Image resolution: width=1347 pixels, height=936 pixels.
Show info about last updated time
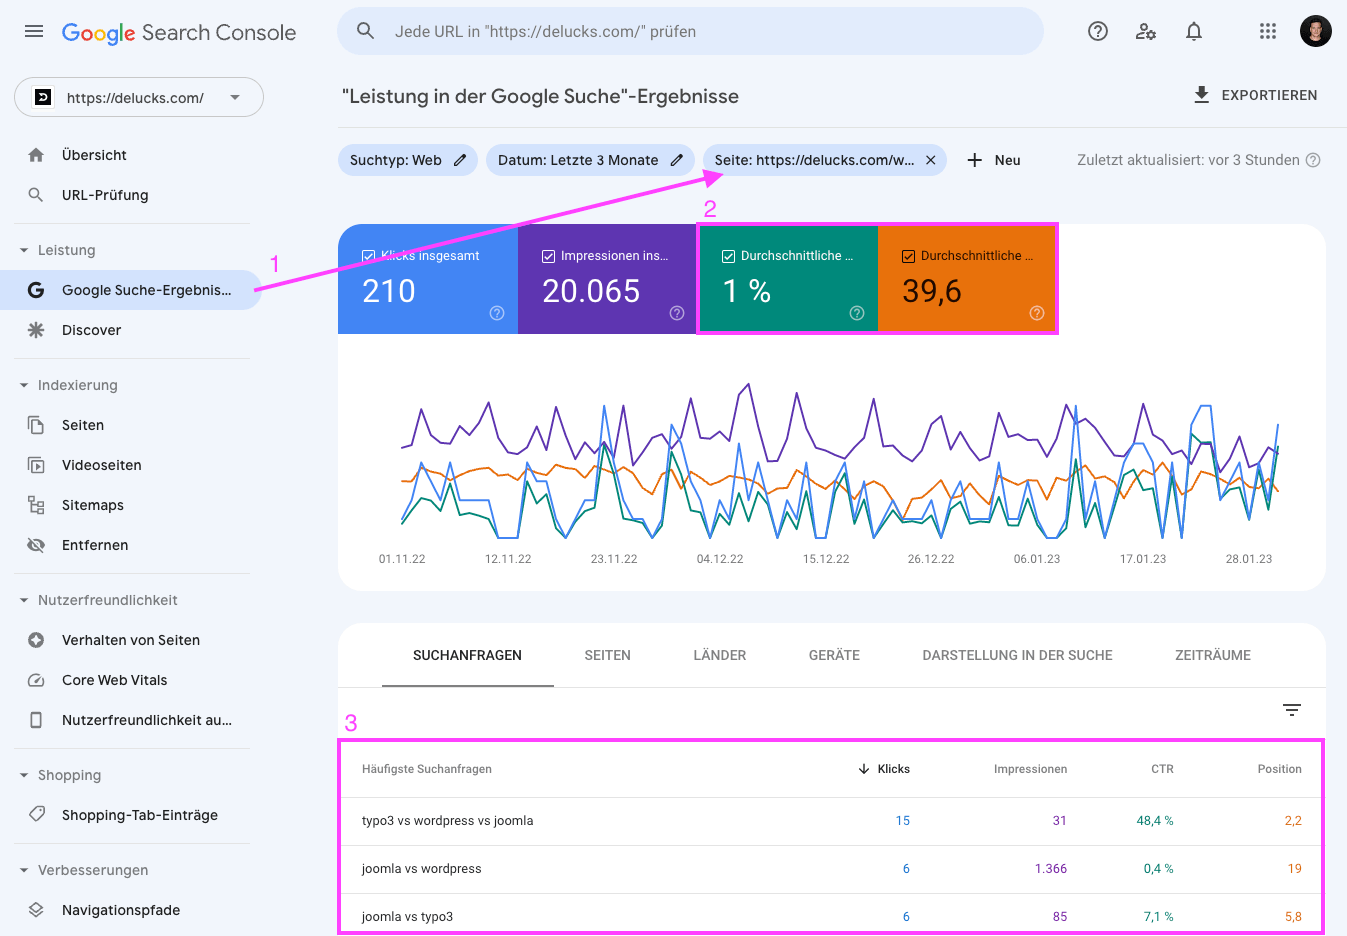point(1314,160)
